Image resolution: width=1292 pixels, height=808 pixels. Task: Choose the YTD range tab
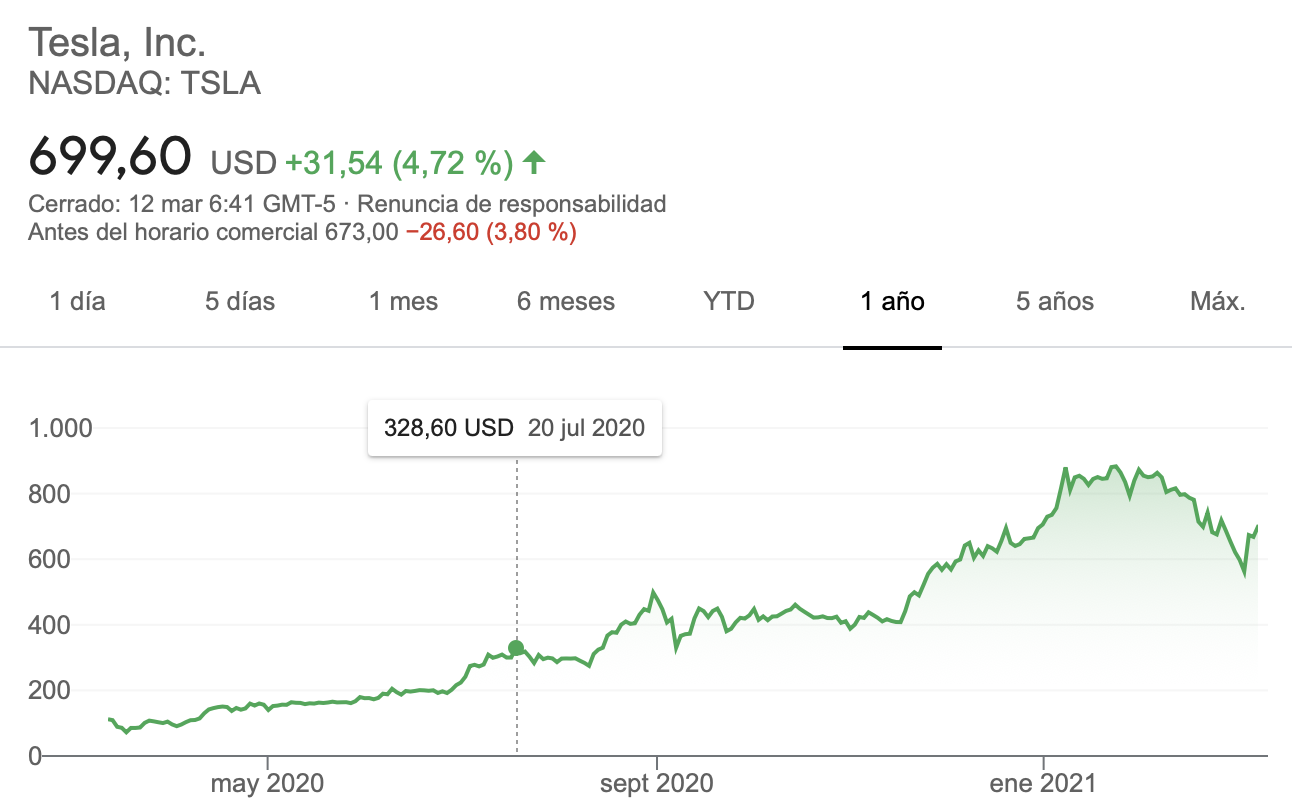pyautogui.click(x=729, y=301)
